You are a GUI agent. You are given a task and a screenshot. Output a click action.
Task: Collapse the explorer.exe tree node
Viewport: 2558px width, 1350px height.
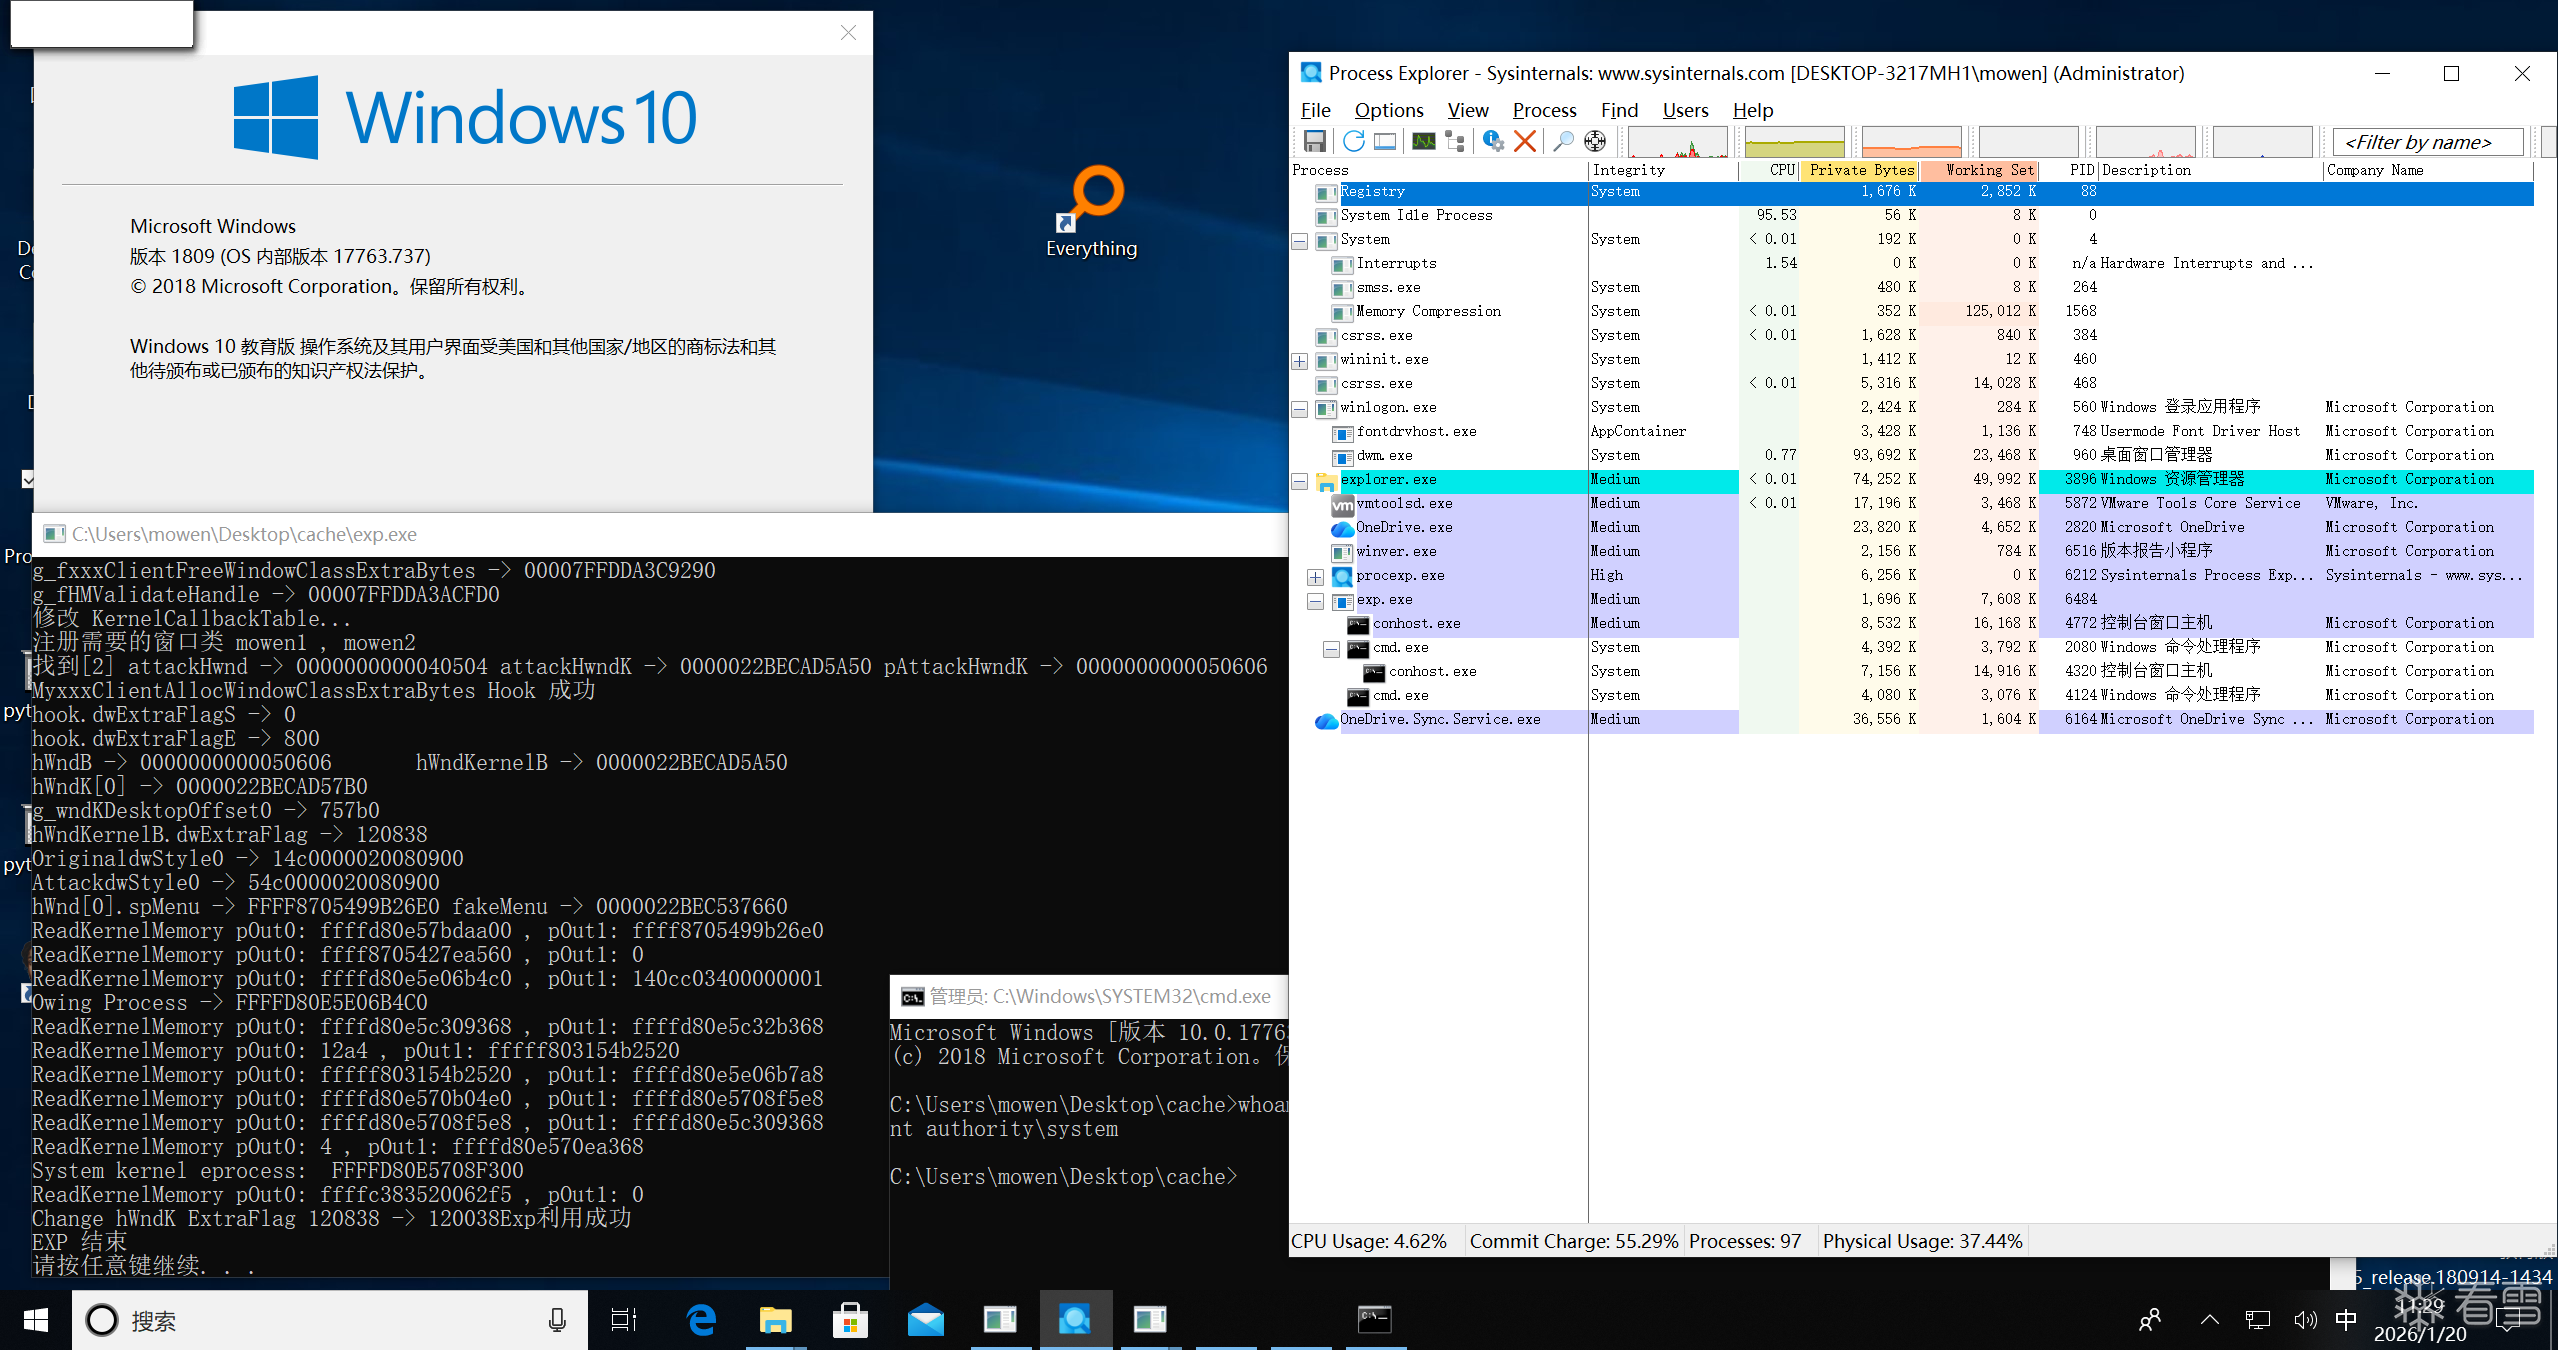click(1299, 481)
